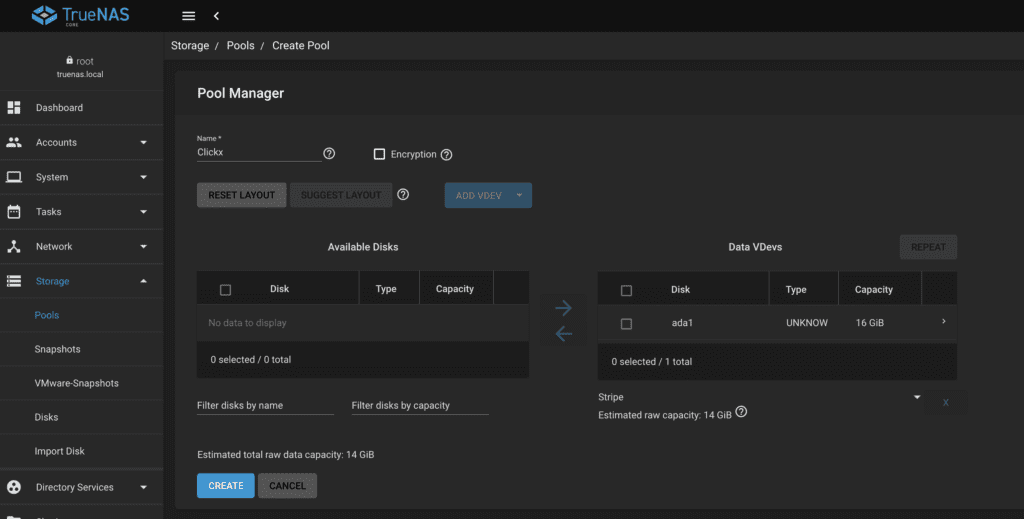This screenshot has width=1024, height=519.
Task: Expand the Accounts menu arrow
Action: pyautogui.click(x=143, y=142)
